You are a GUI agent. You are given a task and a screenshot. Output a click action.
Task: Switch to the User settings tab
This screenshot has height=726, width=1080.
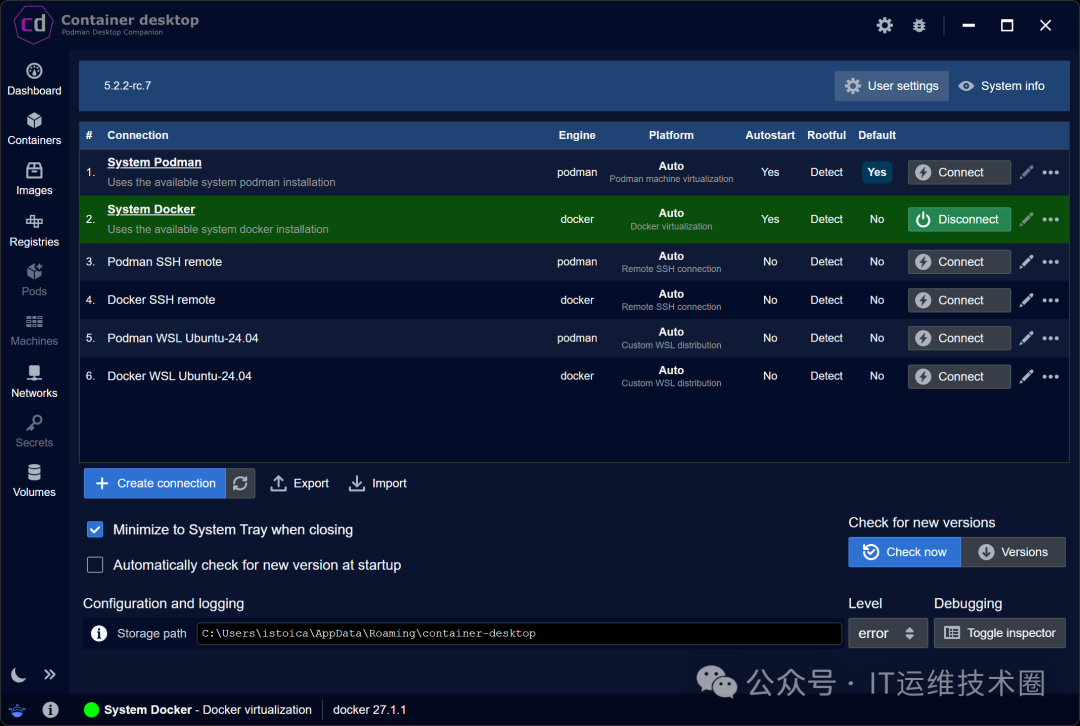(x=891, y=85)
